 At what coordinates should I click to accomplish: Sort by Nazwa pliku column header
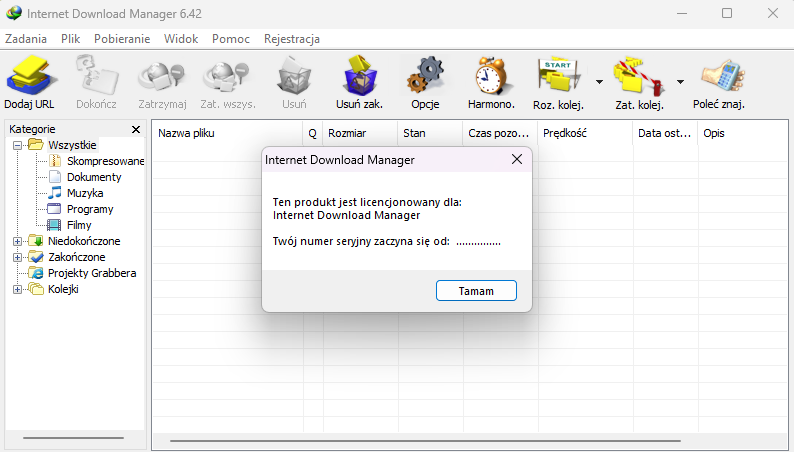227,133
